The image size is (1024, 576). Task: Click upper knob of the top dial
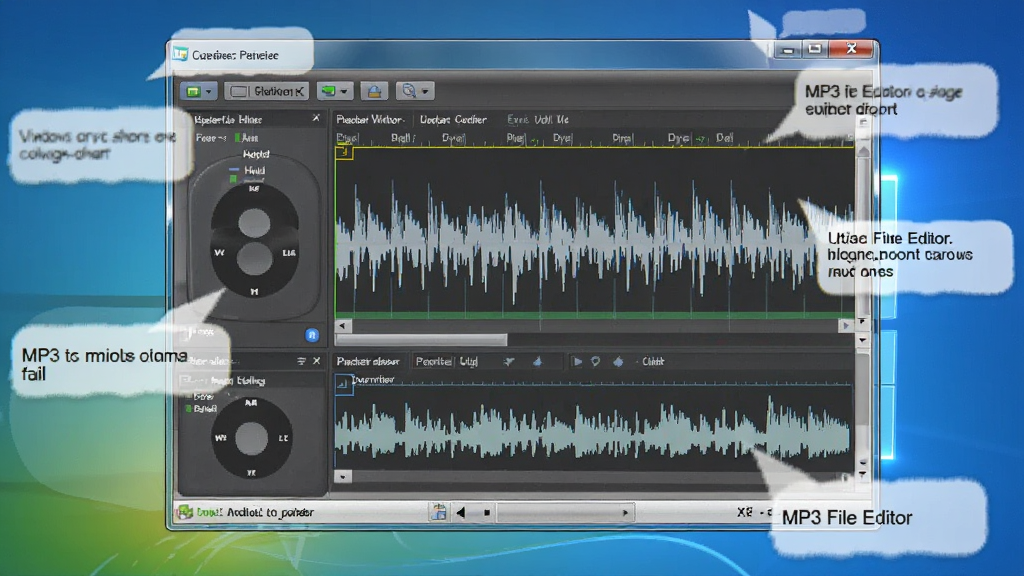coord(254,223)
